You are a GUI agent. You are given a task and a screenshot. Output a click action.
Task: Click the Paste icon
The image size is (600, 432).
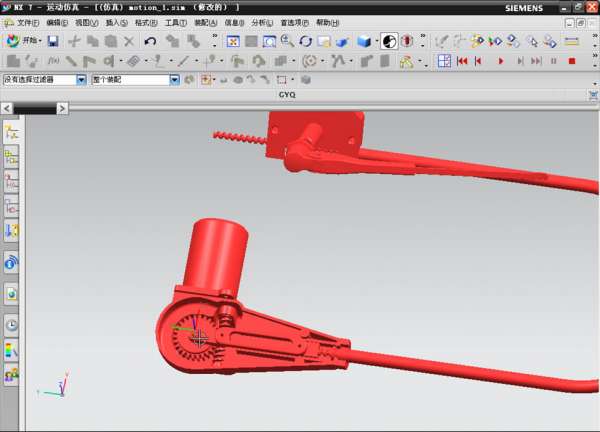111,41
